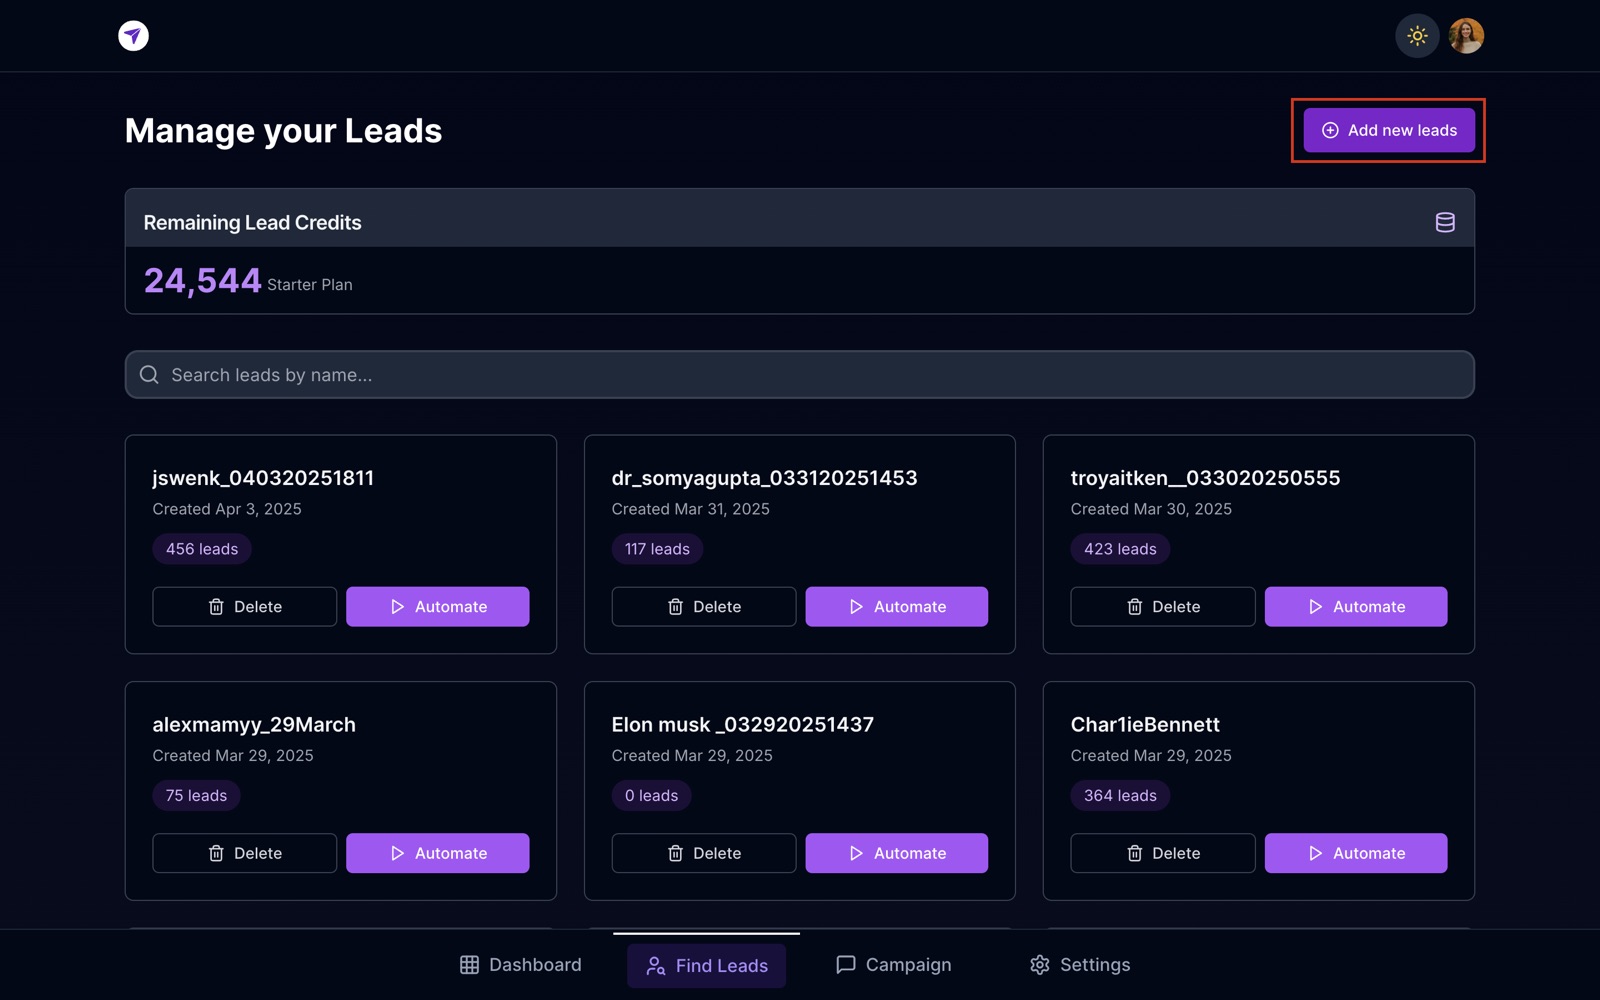
Task: Automate the troyaitken__033020250555 leads
Action: click(x=1355, y=607)
